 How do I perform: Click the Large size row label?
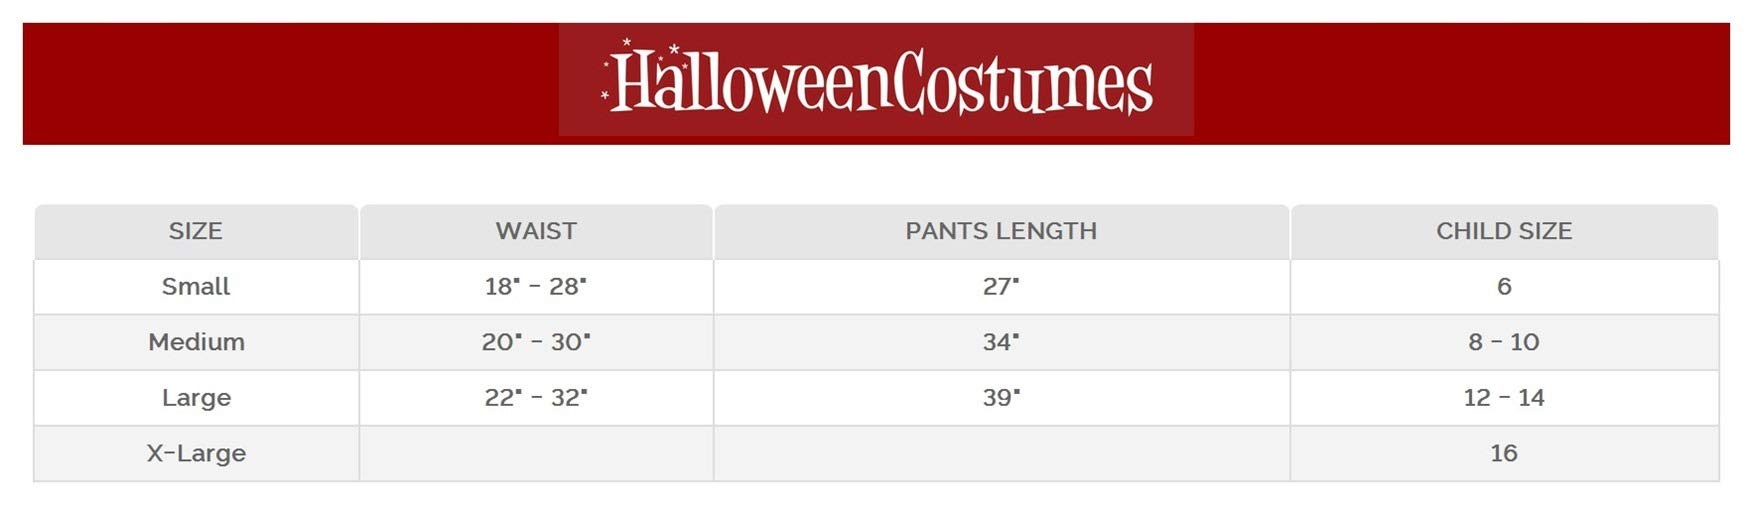[196, 397]
